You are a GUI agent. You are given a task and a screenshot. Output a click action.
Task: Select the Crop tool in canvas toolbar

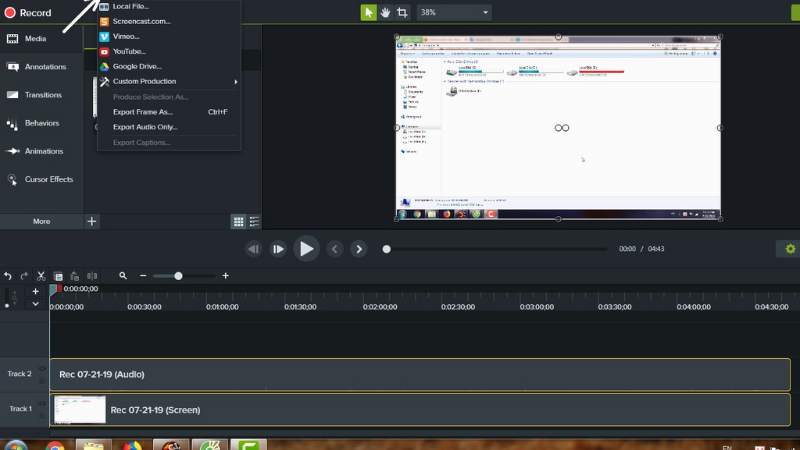pos(403,13)
